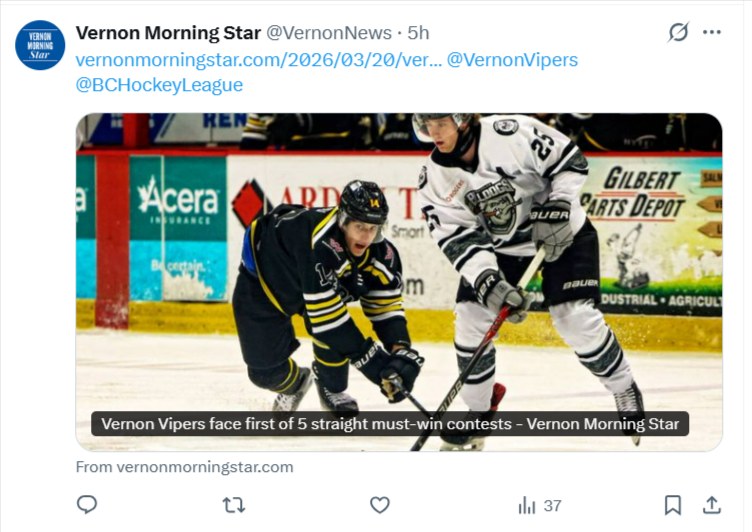Click the @VernonVipers mention
The width and height of the screenshot is (752, 532).
coord(512,60)
